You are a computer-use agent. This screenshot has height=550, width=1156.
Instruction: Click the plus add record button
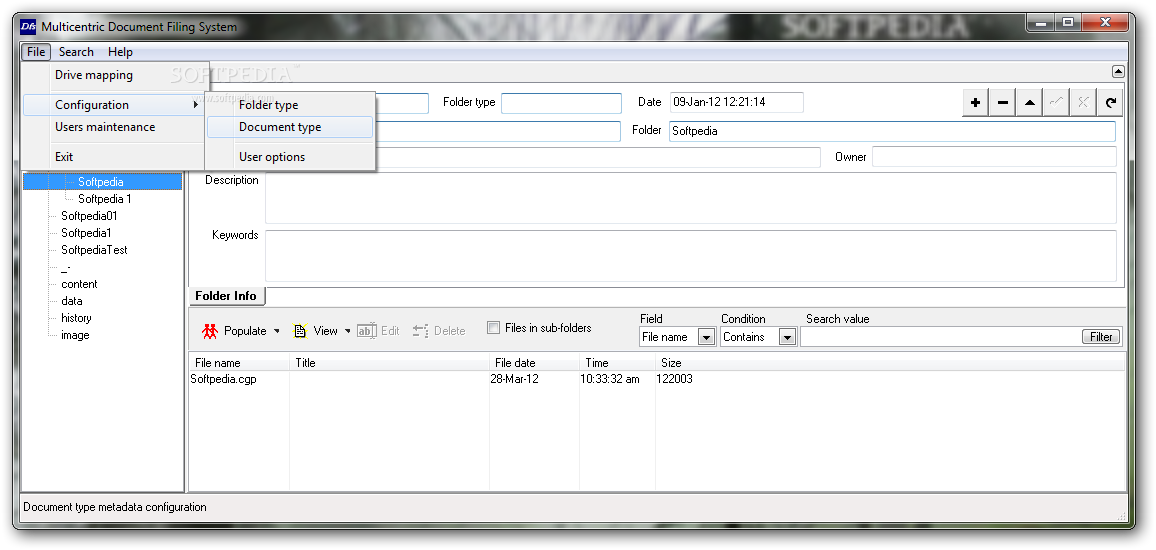tap(975, 102)
